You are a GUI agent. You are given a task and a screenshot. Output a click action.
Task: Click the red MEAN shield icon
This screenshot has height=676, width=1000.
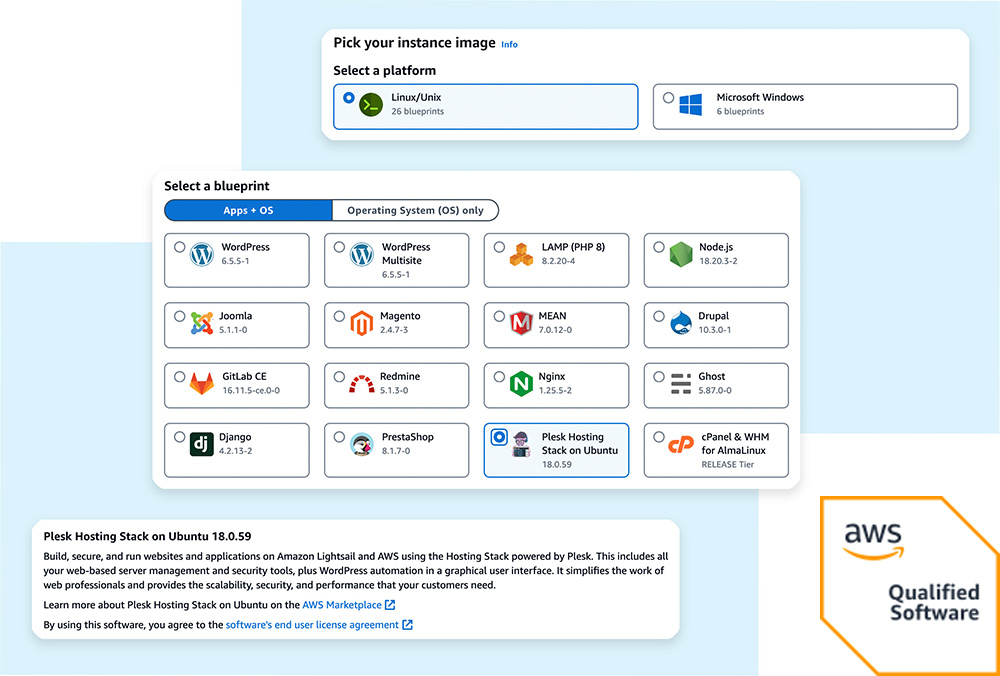[x=521, y=323]
